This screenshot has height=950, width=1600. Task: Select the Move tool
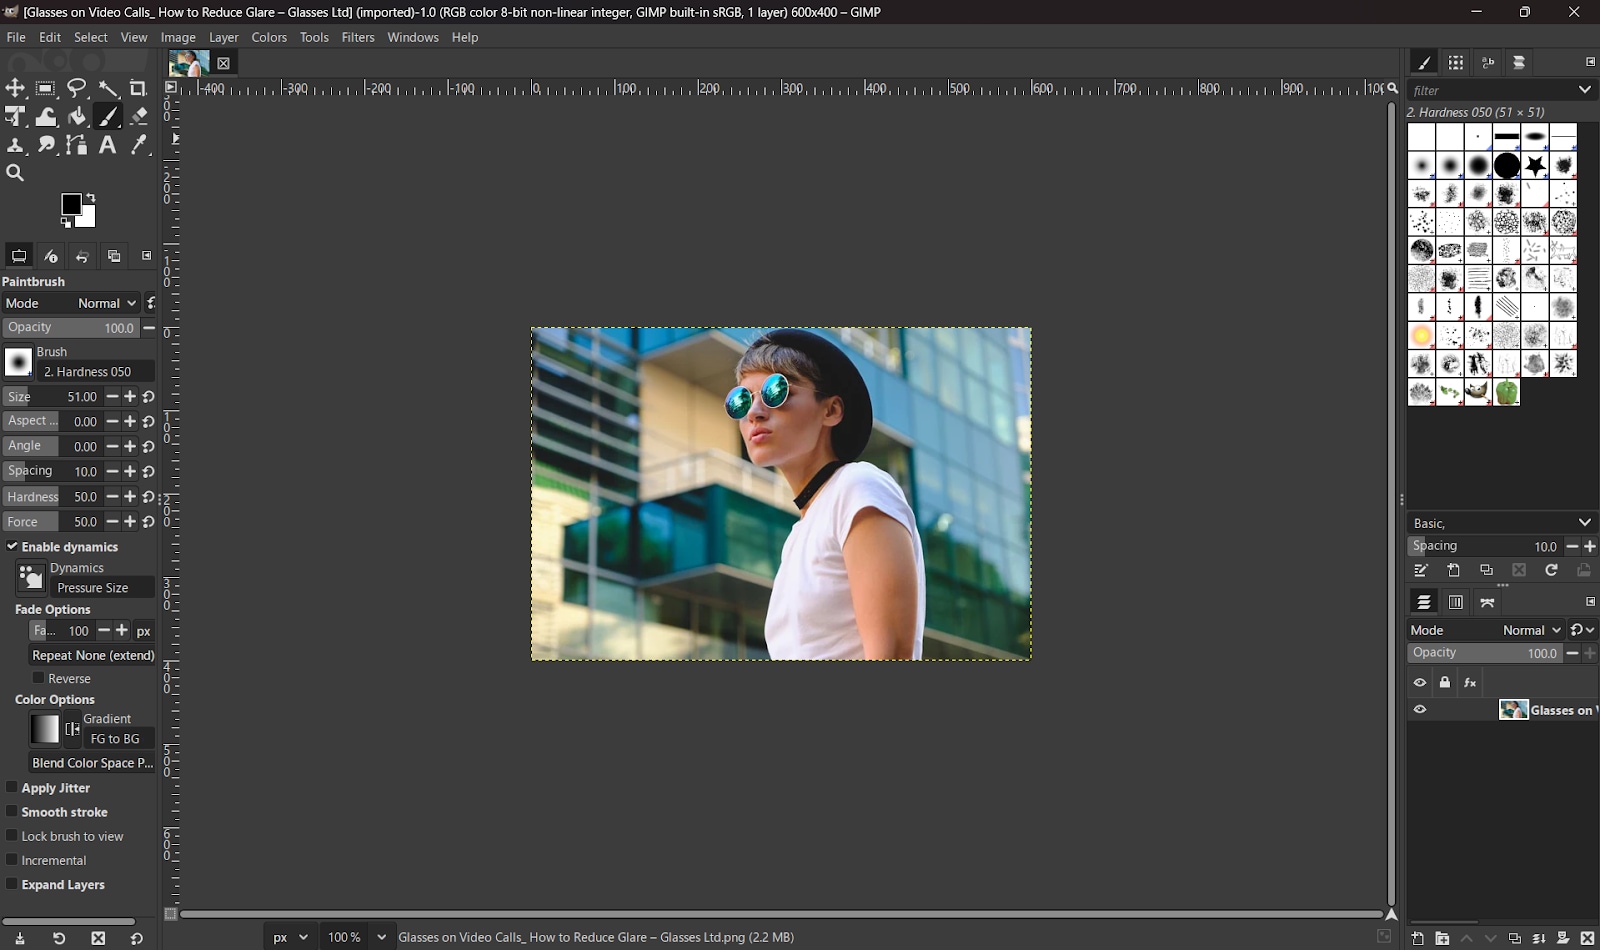(x=15, y=88)
